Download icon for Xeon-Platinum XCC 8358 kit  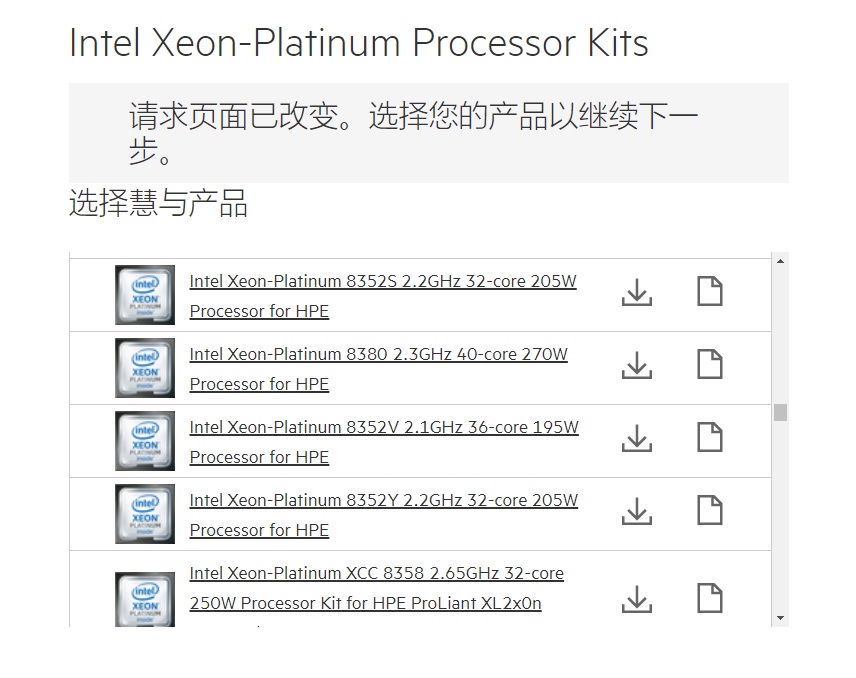(637, 598)
